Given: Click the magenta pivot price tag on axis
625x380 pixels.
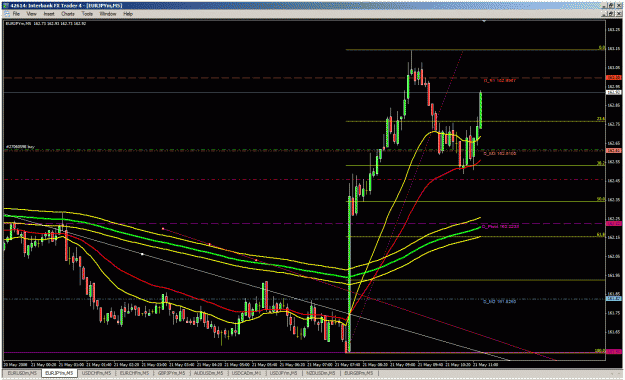Looking at the screenshot, I should click(614, 224).
